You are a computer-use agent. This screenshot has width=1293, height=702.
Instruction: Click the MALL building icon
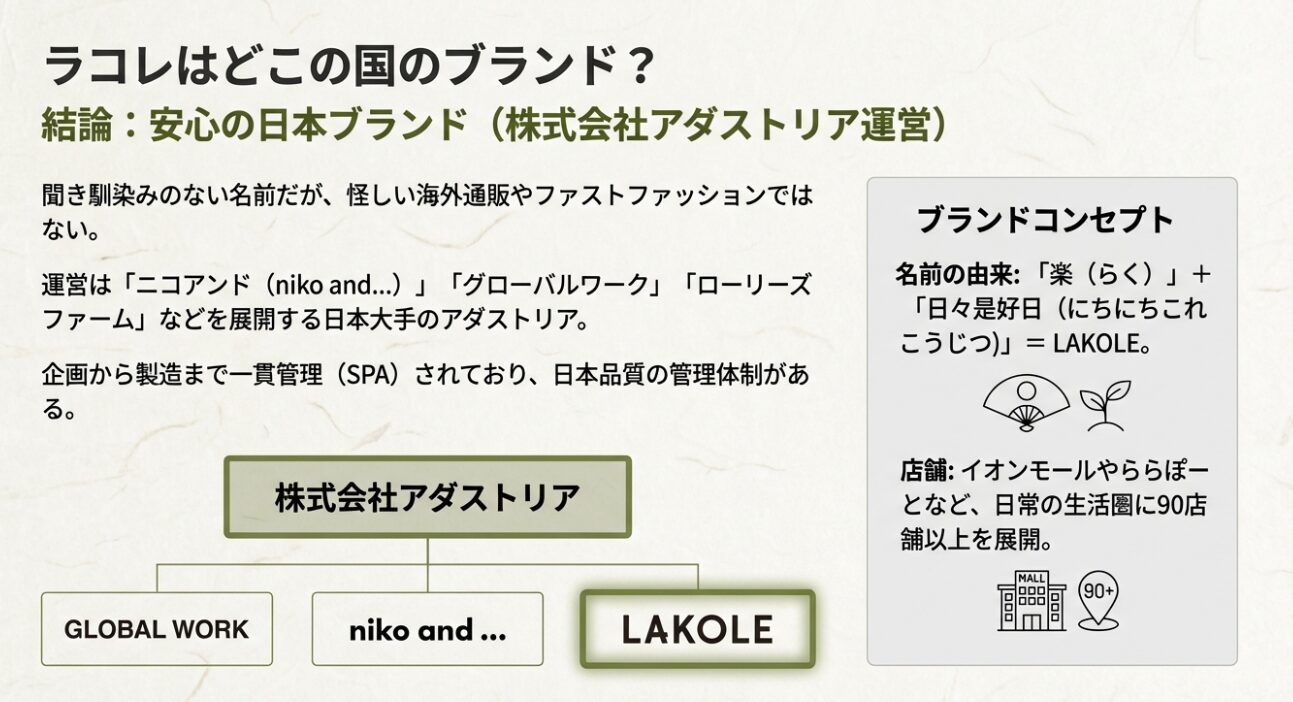click(x=1031, y=601)
